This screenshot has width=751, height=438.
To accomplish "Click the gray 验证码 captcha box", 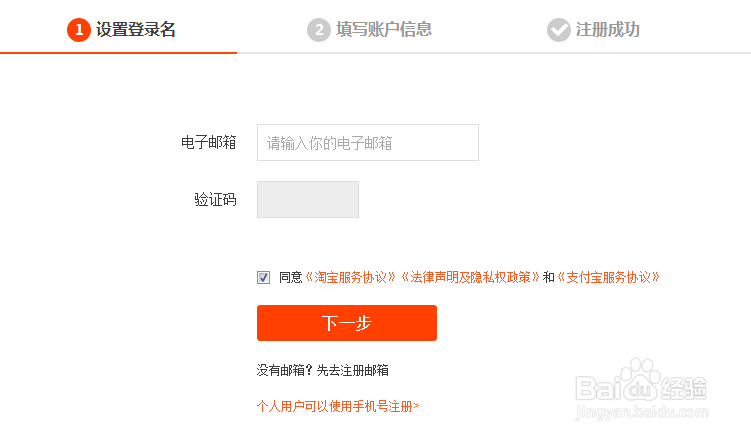I will (307, 199).
